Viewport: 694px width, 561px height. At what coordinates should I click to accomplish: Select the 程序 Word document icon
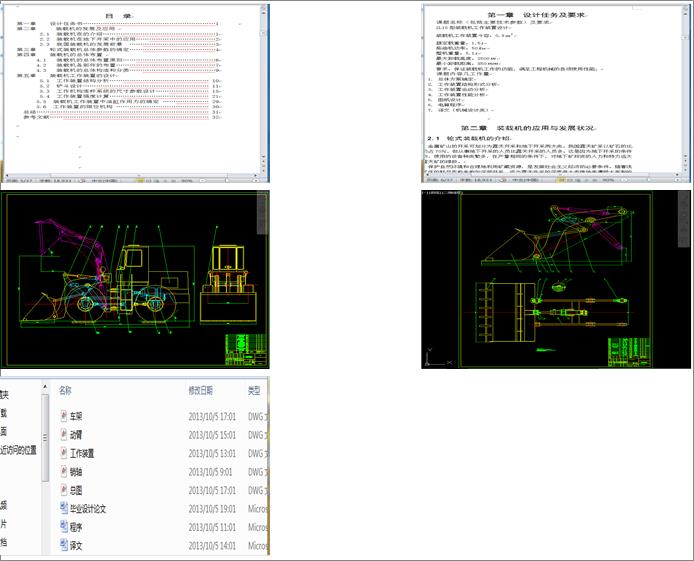point(64,527)
